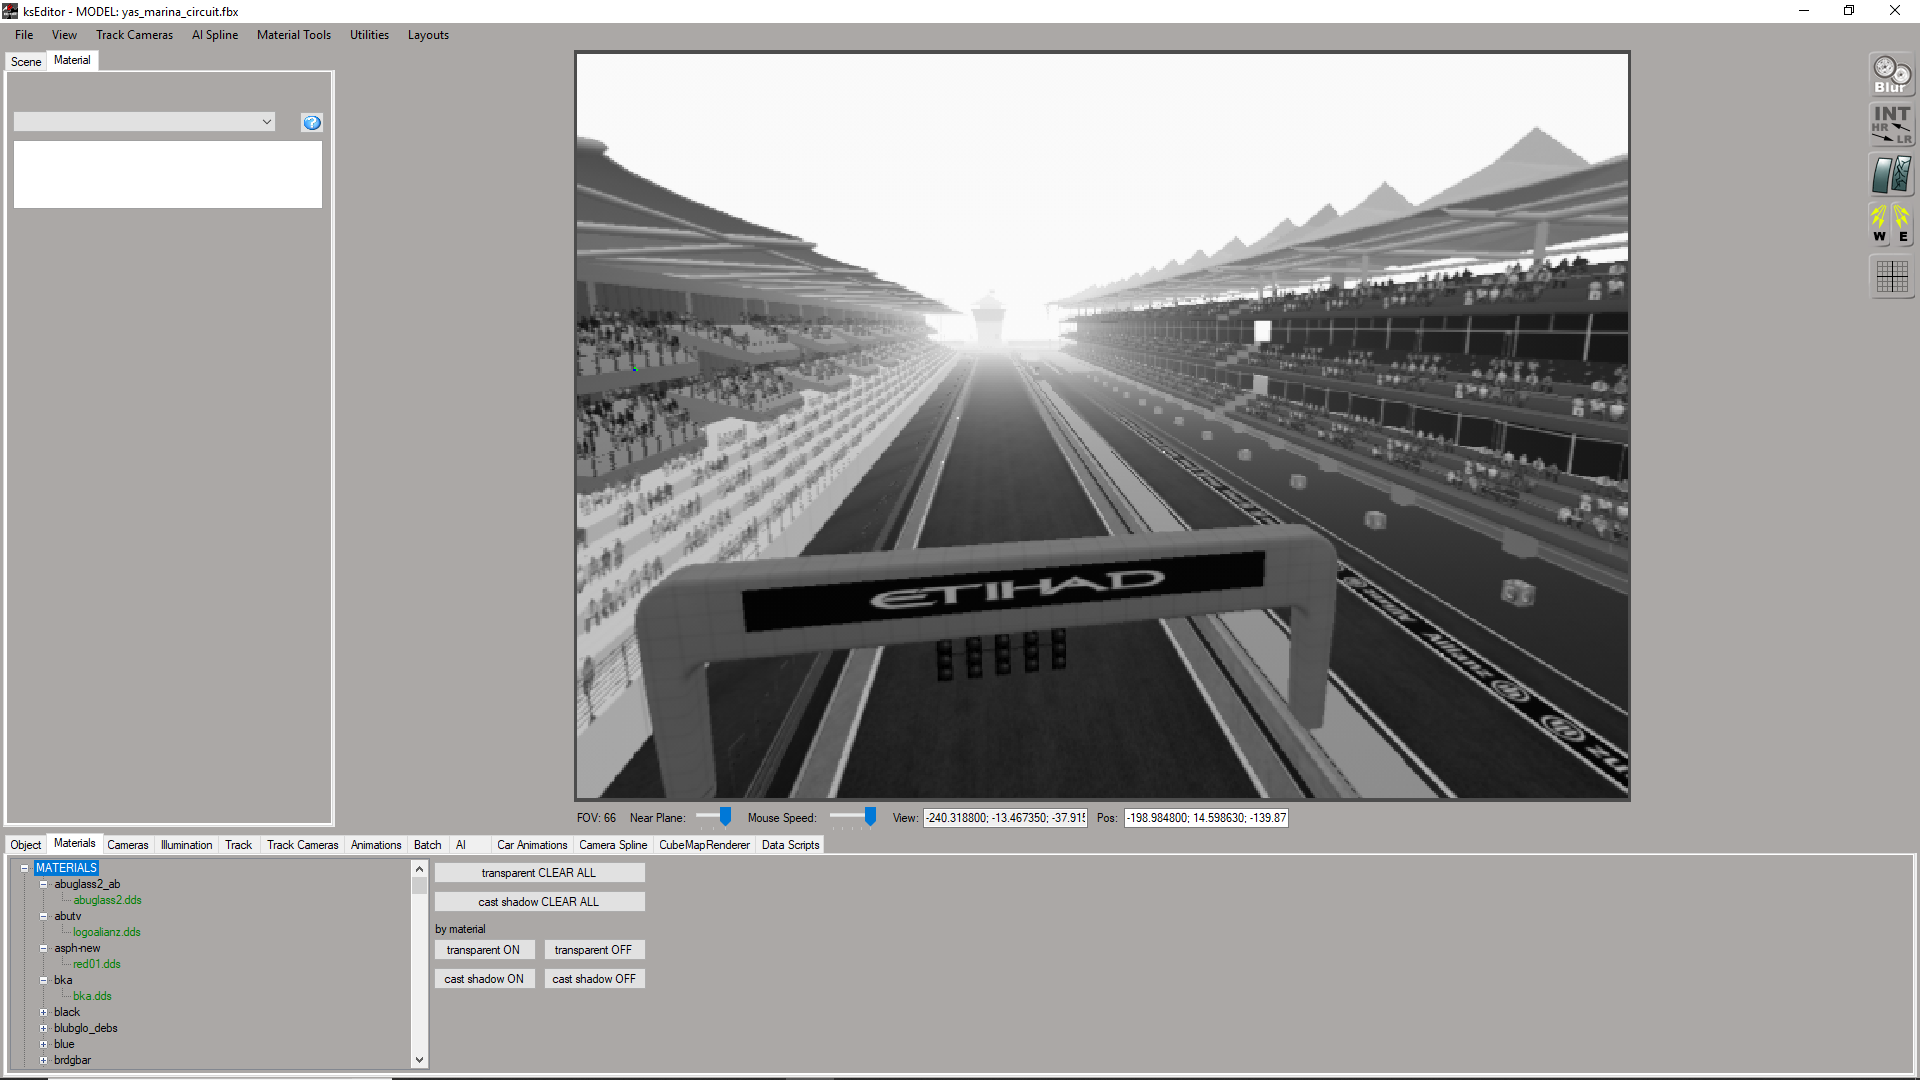Collapse the MATERIALS root tree node
This screenshot has height=1080, width=1920.
24,868
